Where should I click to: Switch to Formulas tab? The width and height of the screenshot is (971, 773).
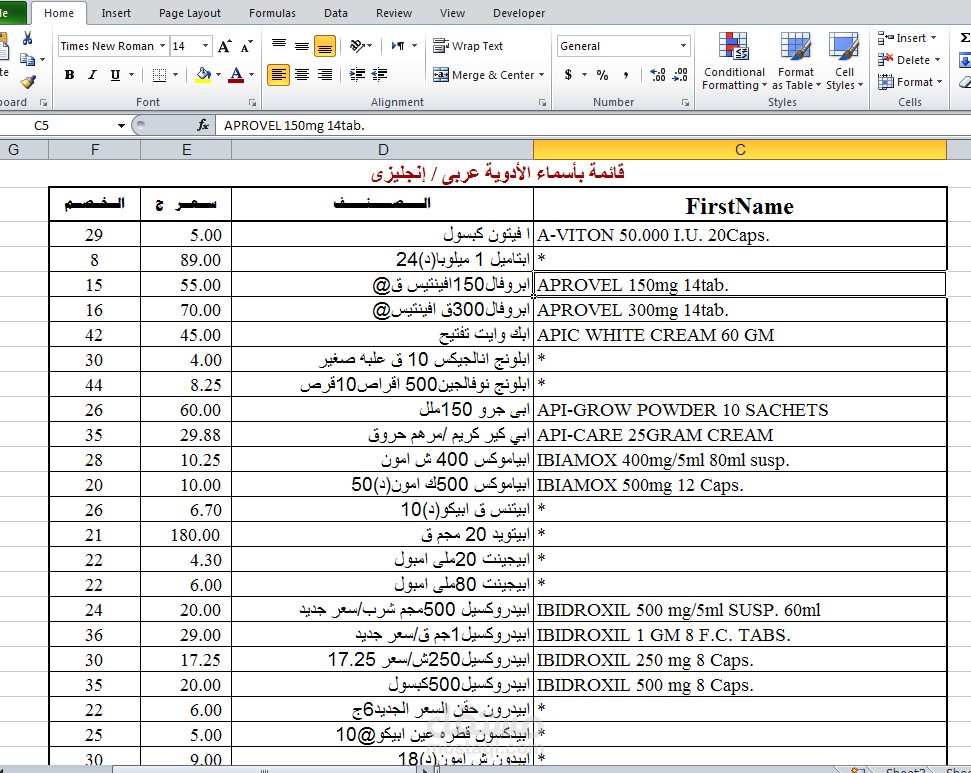click(272, 13)
